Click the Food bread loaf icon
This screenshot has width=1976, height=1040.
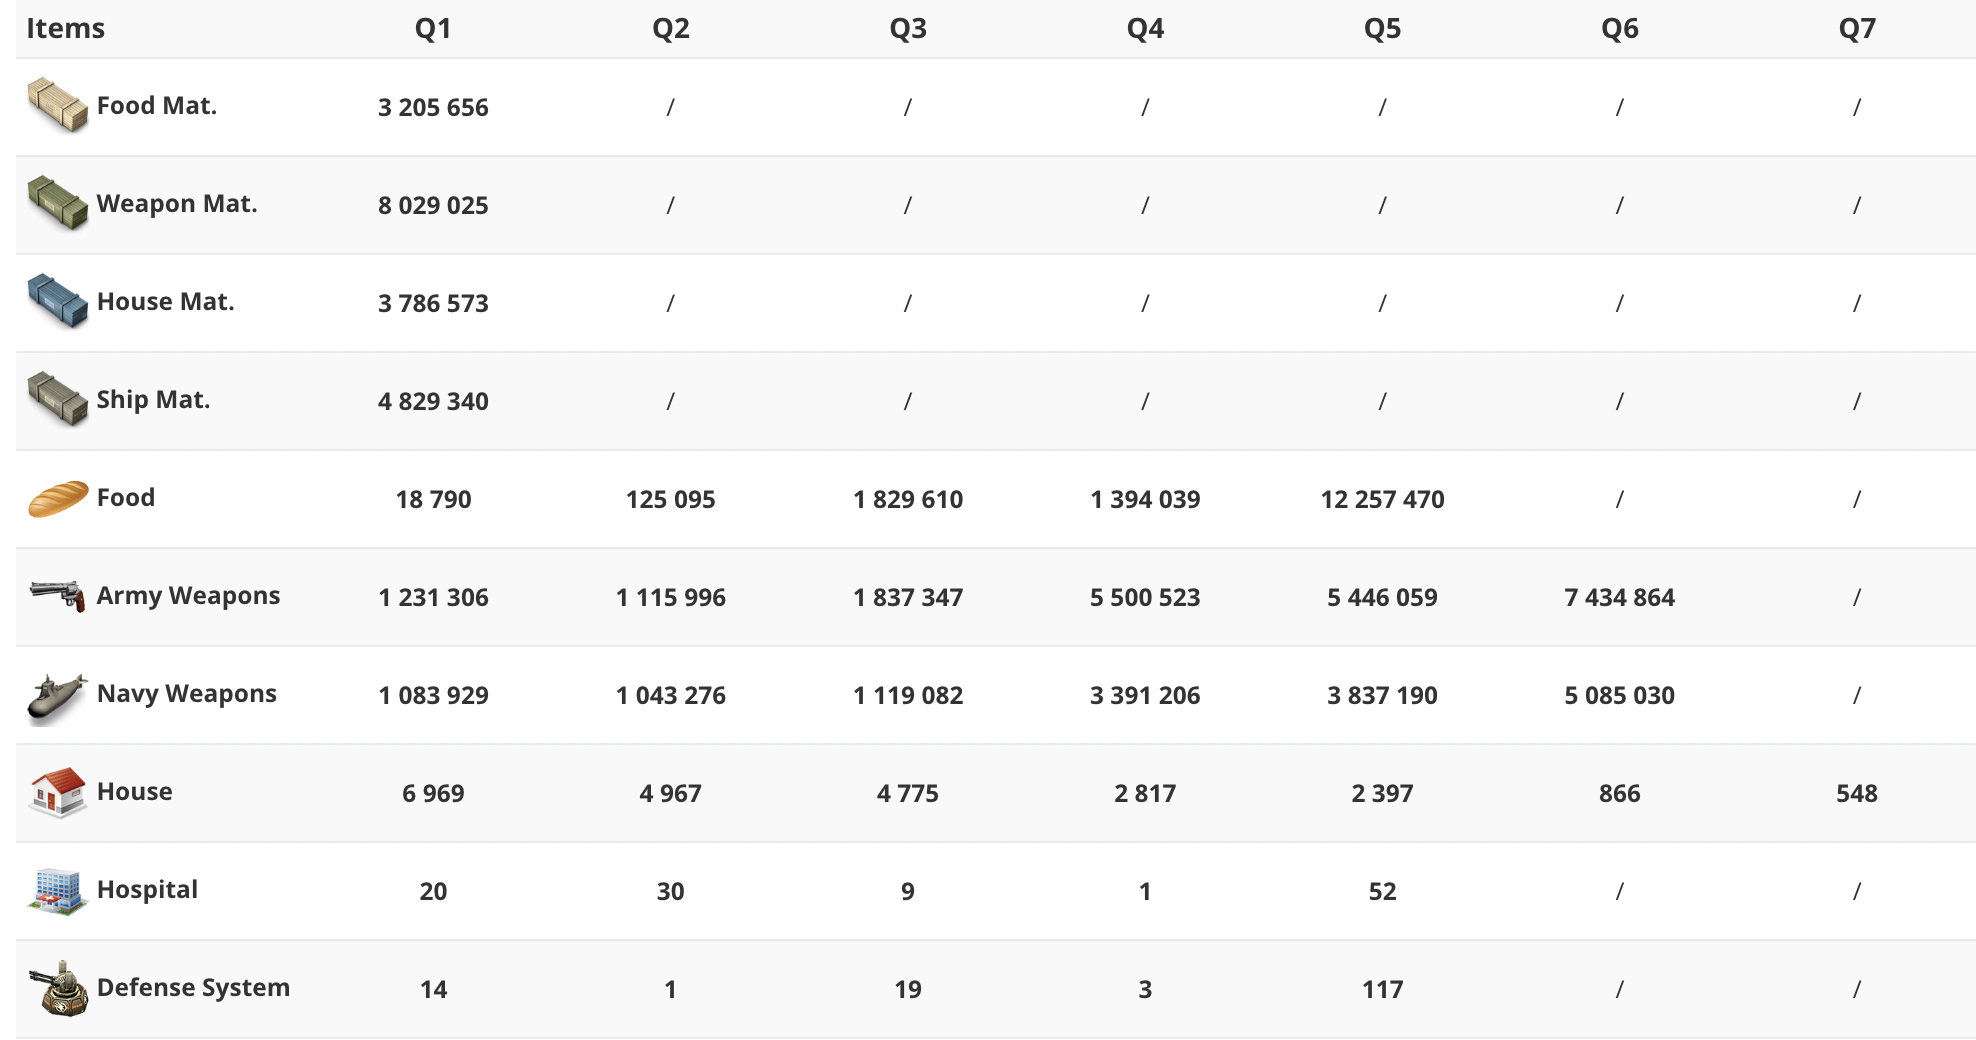point(57,498)
